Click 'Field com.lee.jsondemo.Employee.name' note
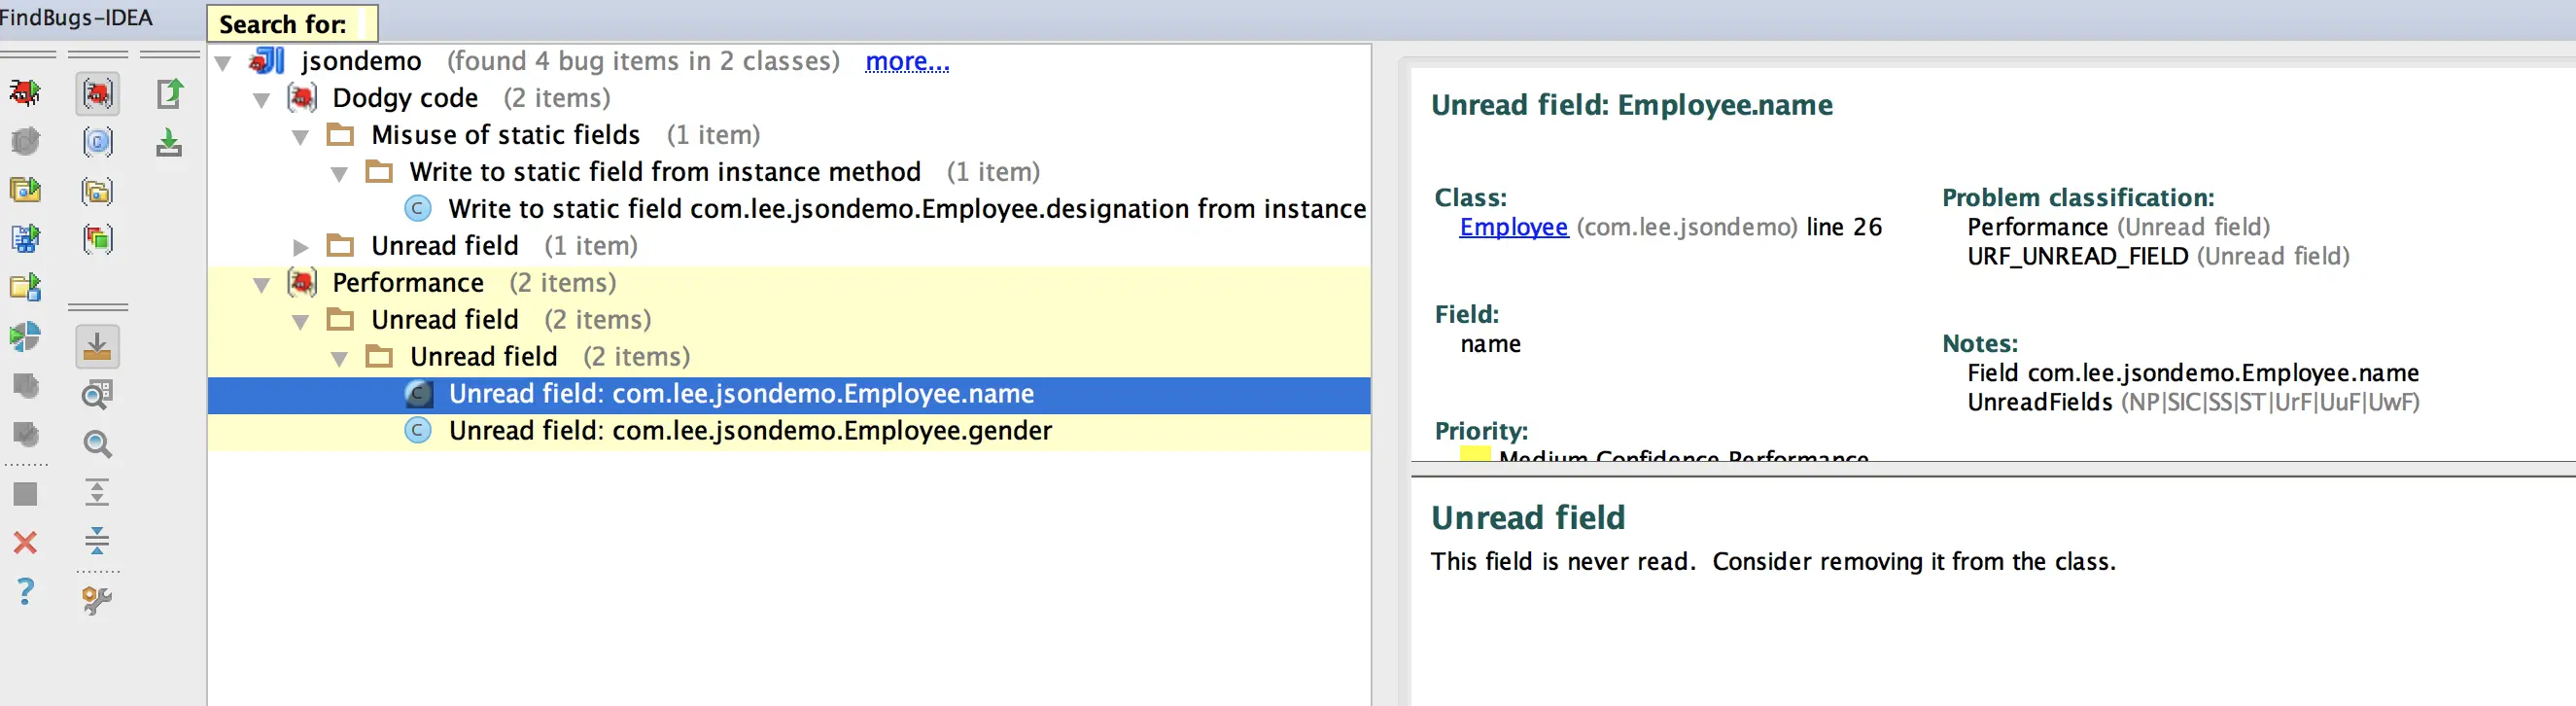2576x706 pixels. pyautogui.click(x=2193, y=374)
